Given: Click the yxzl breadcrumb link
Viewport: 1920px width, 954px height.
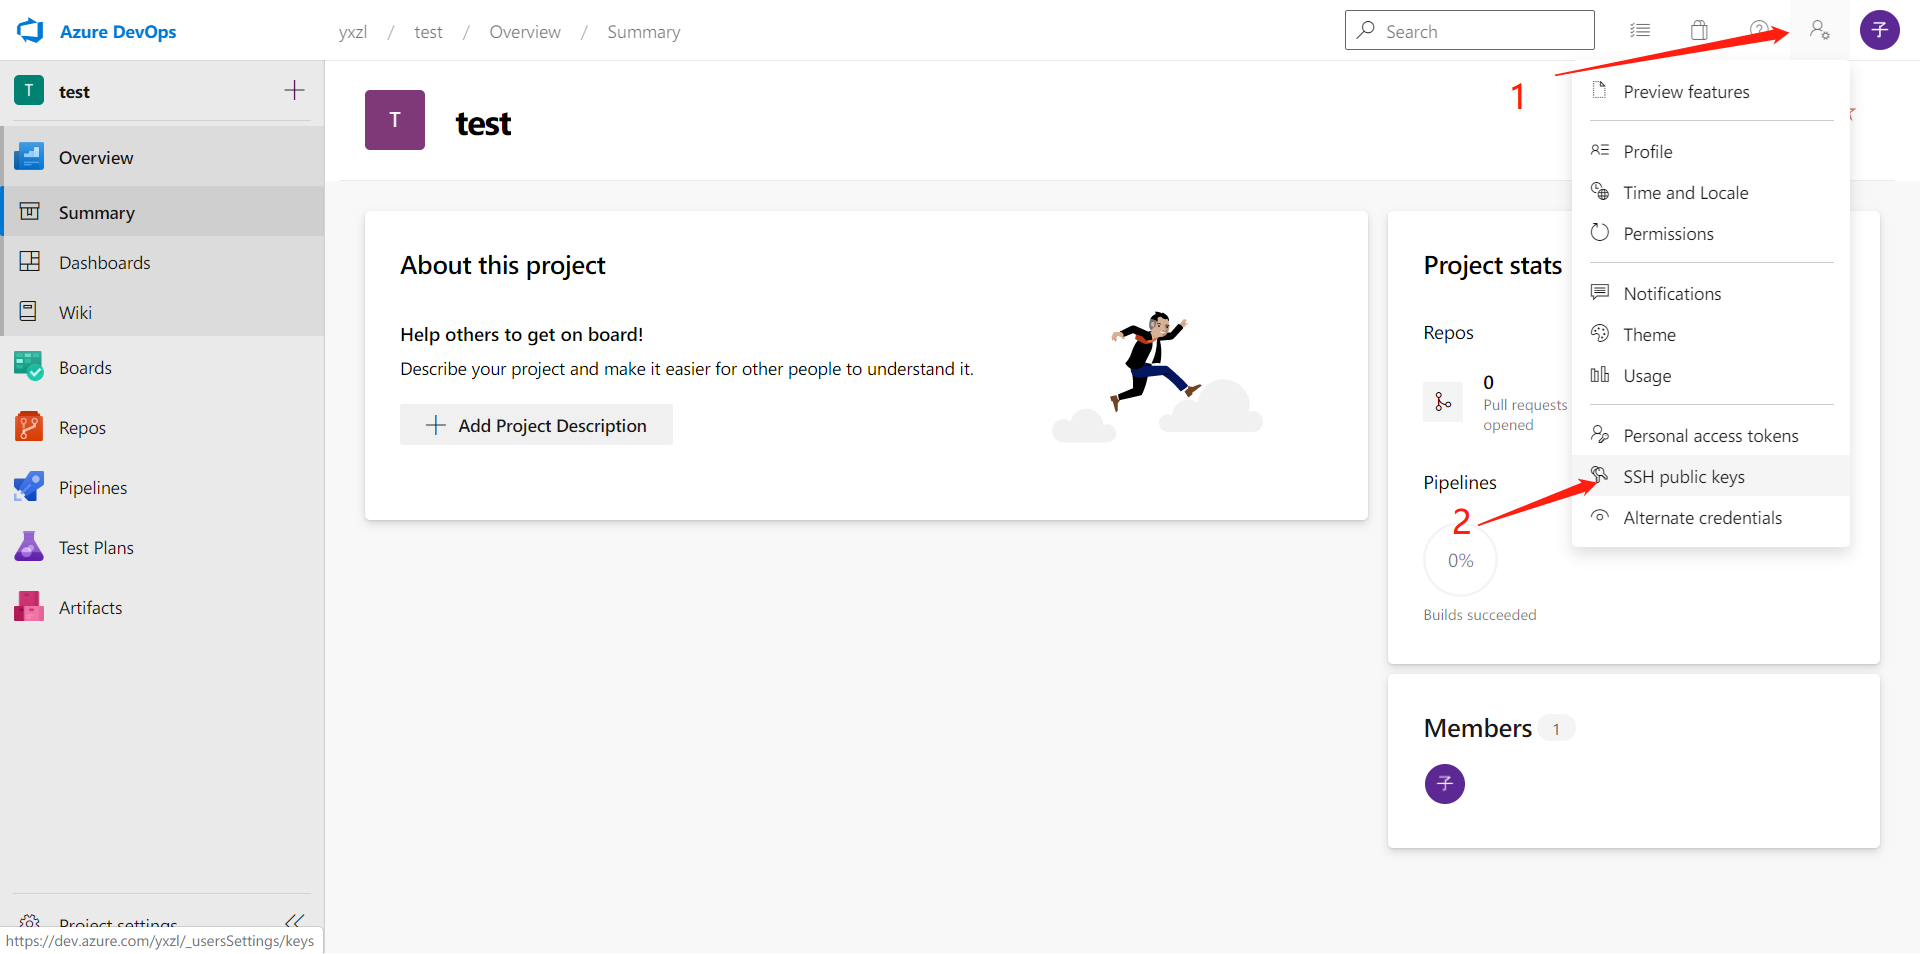Looking at the screenshot, I should [353, 32].
